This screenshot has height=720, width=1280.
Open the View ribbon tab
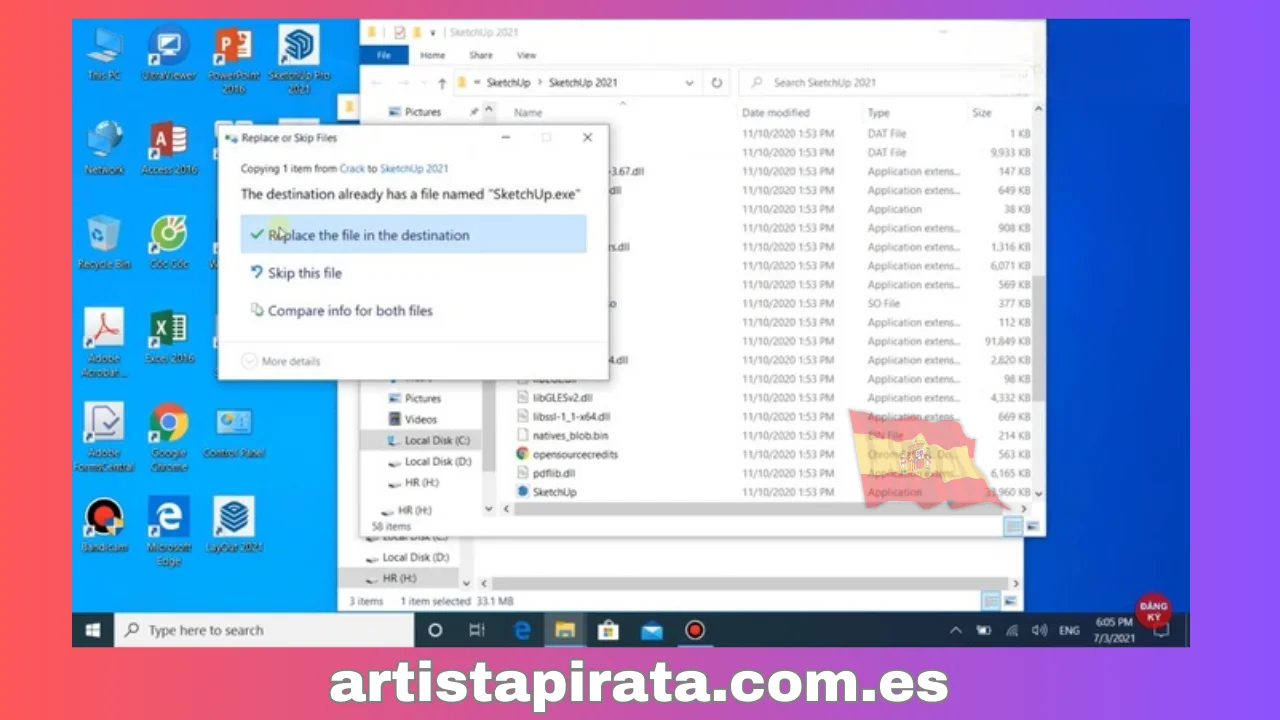(x=526, y=55)
